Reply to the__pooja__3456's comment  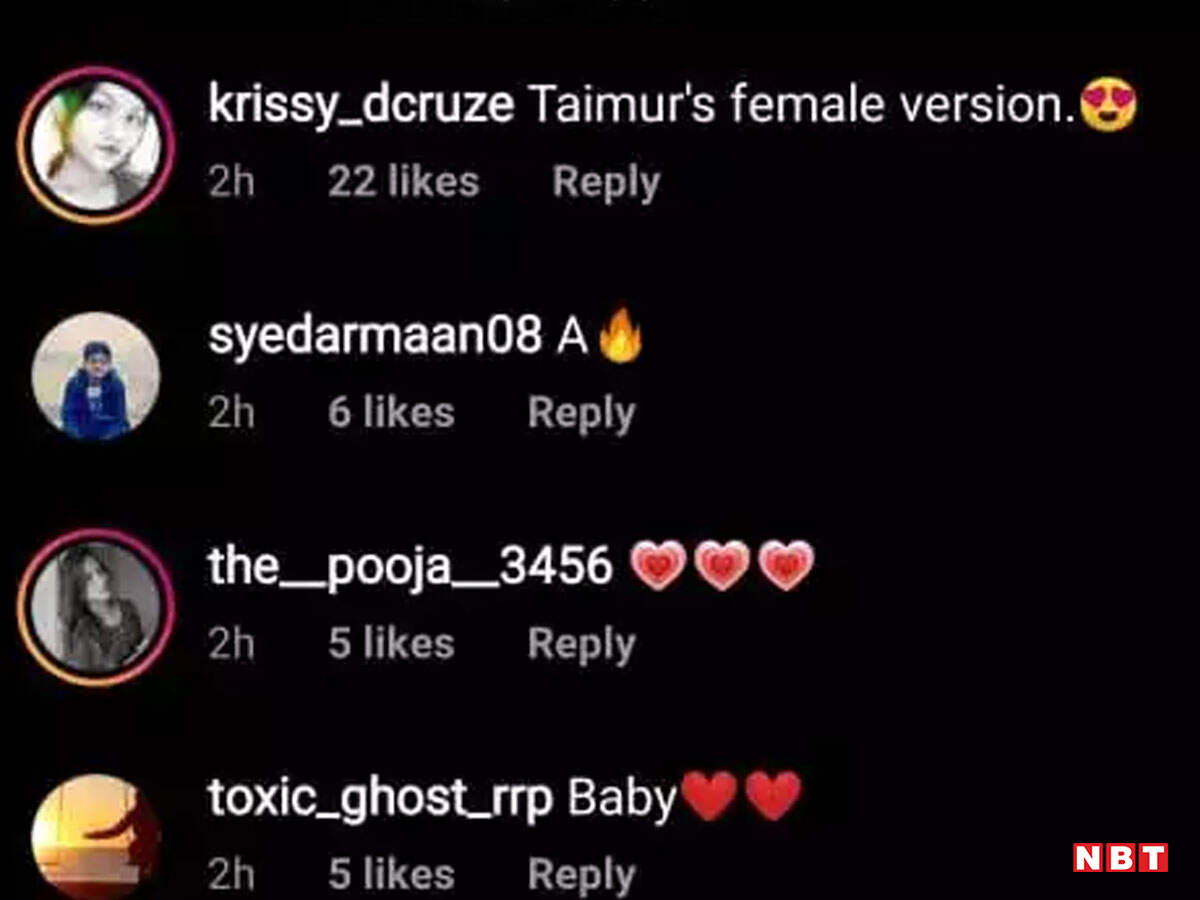581,645
